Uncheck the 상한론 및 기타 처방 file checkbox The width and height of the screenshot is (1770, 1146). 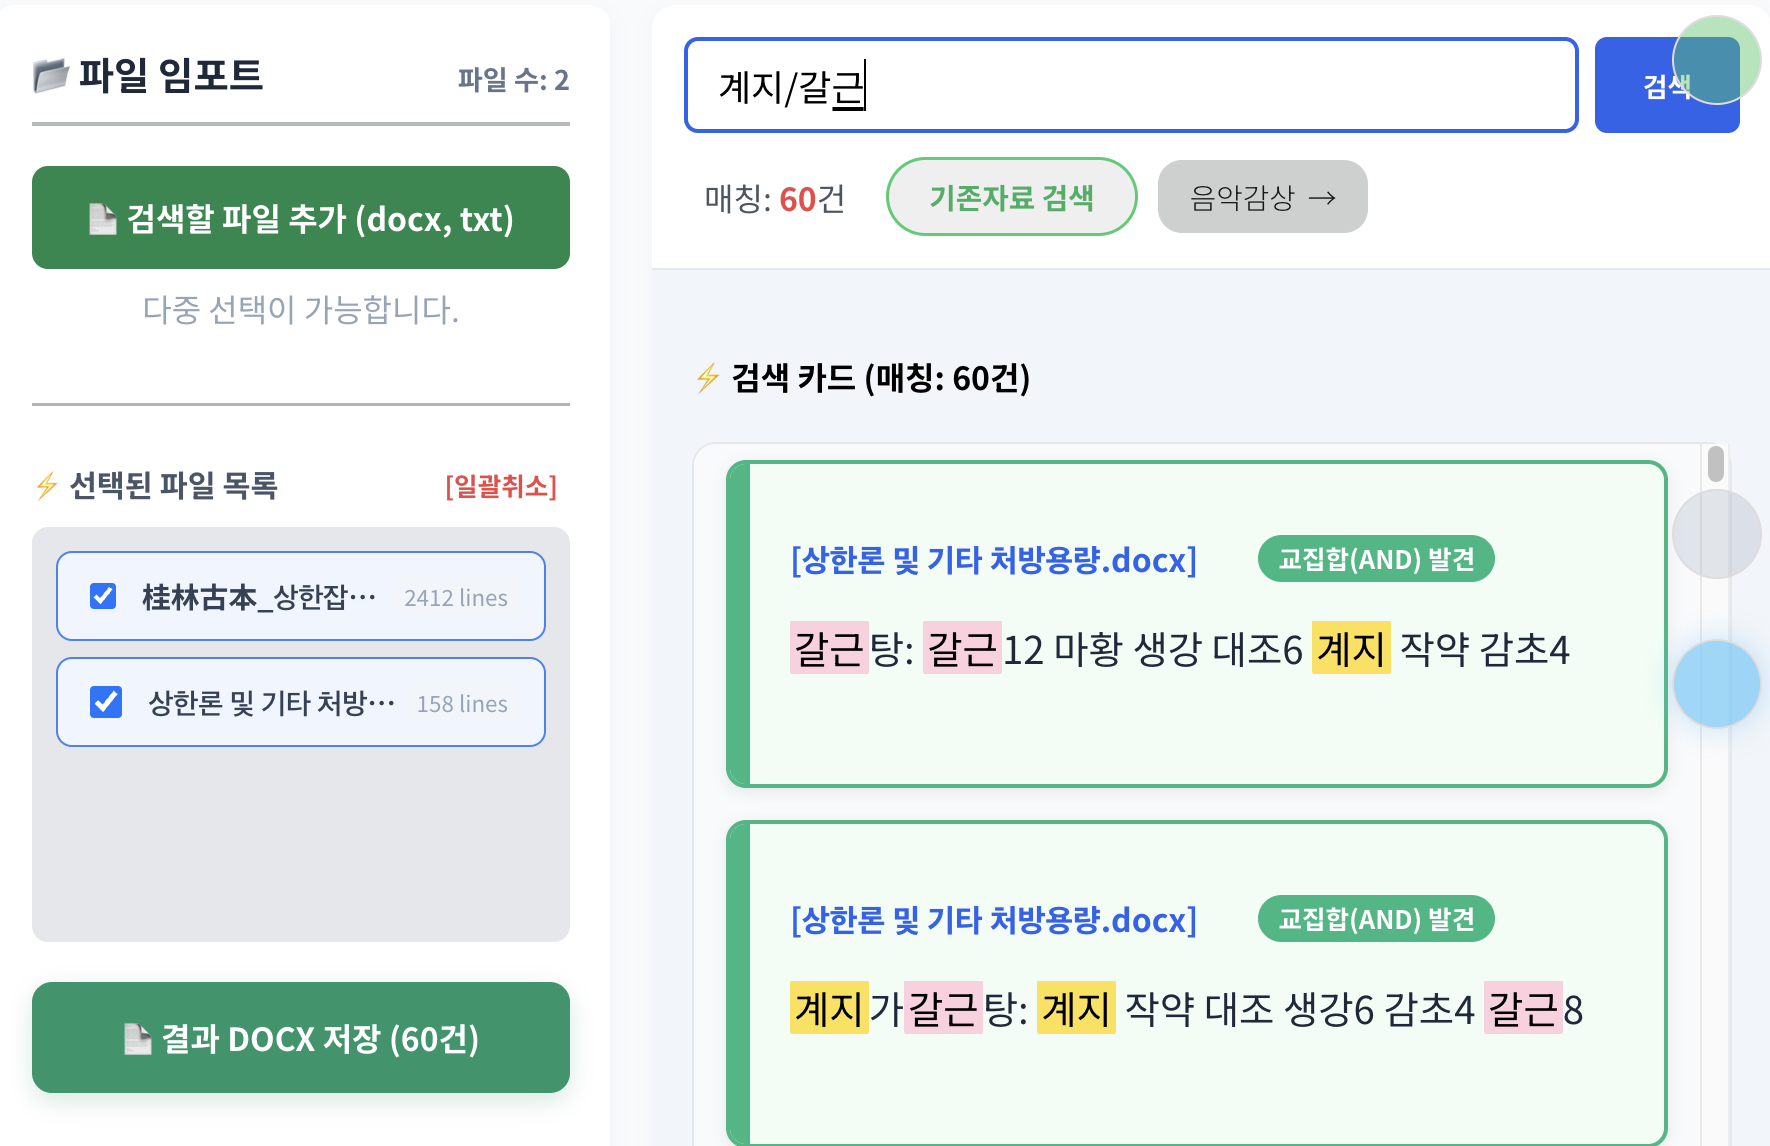tap(106, 702)
